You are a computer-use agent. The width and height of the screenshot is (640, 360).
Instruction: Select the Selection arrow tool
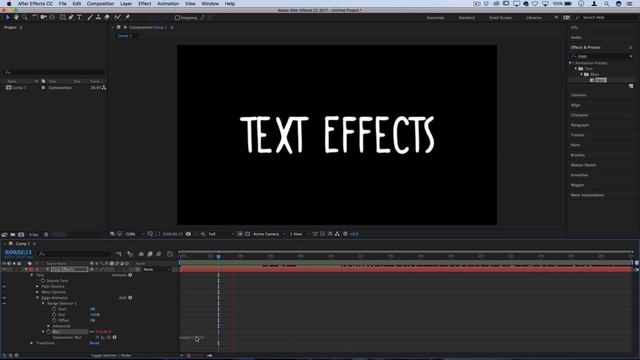[7, 18]
